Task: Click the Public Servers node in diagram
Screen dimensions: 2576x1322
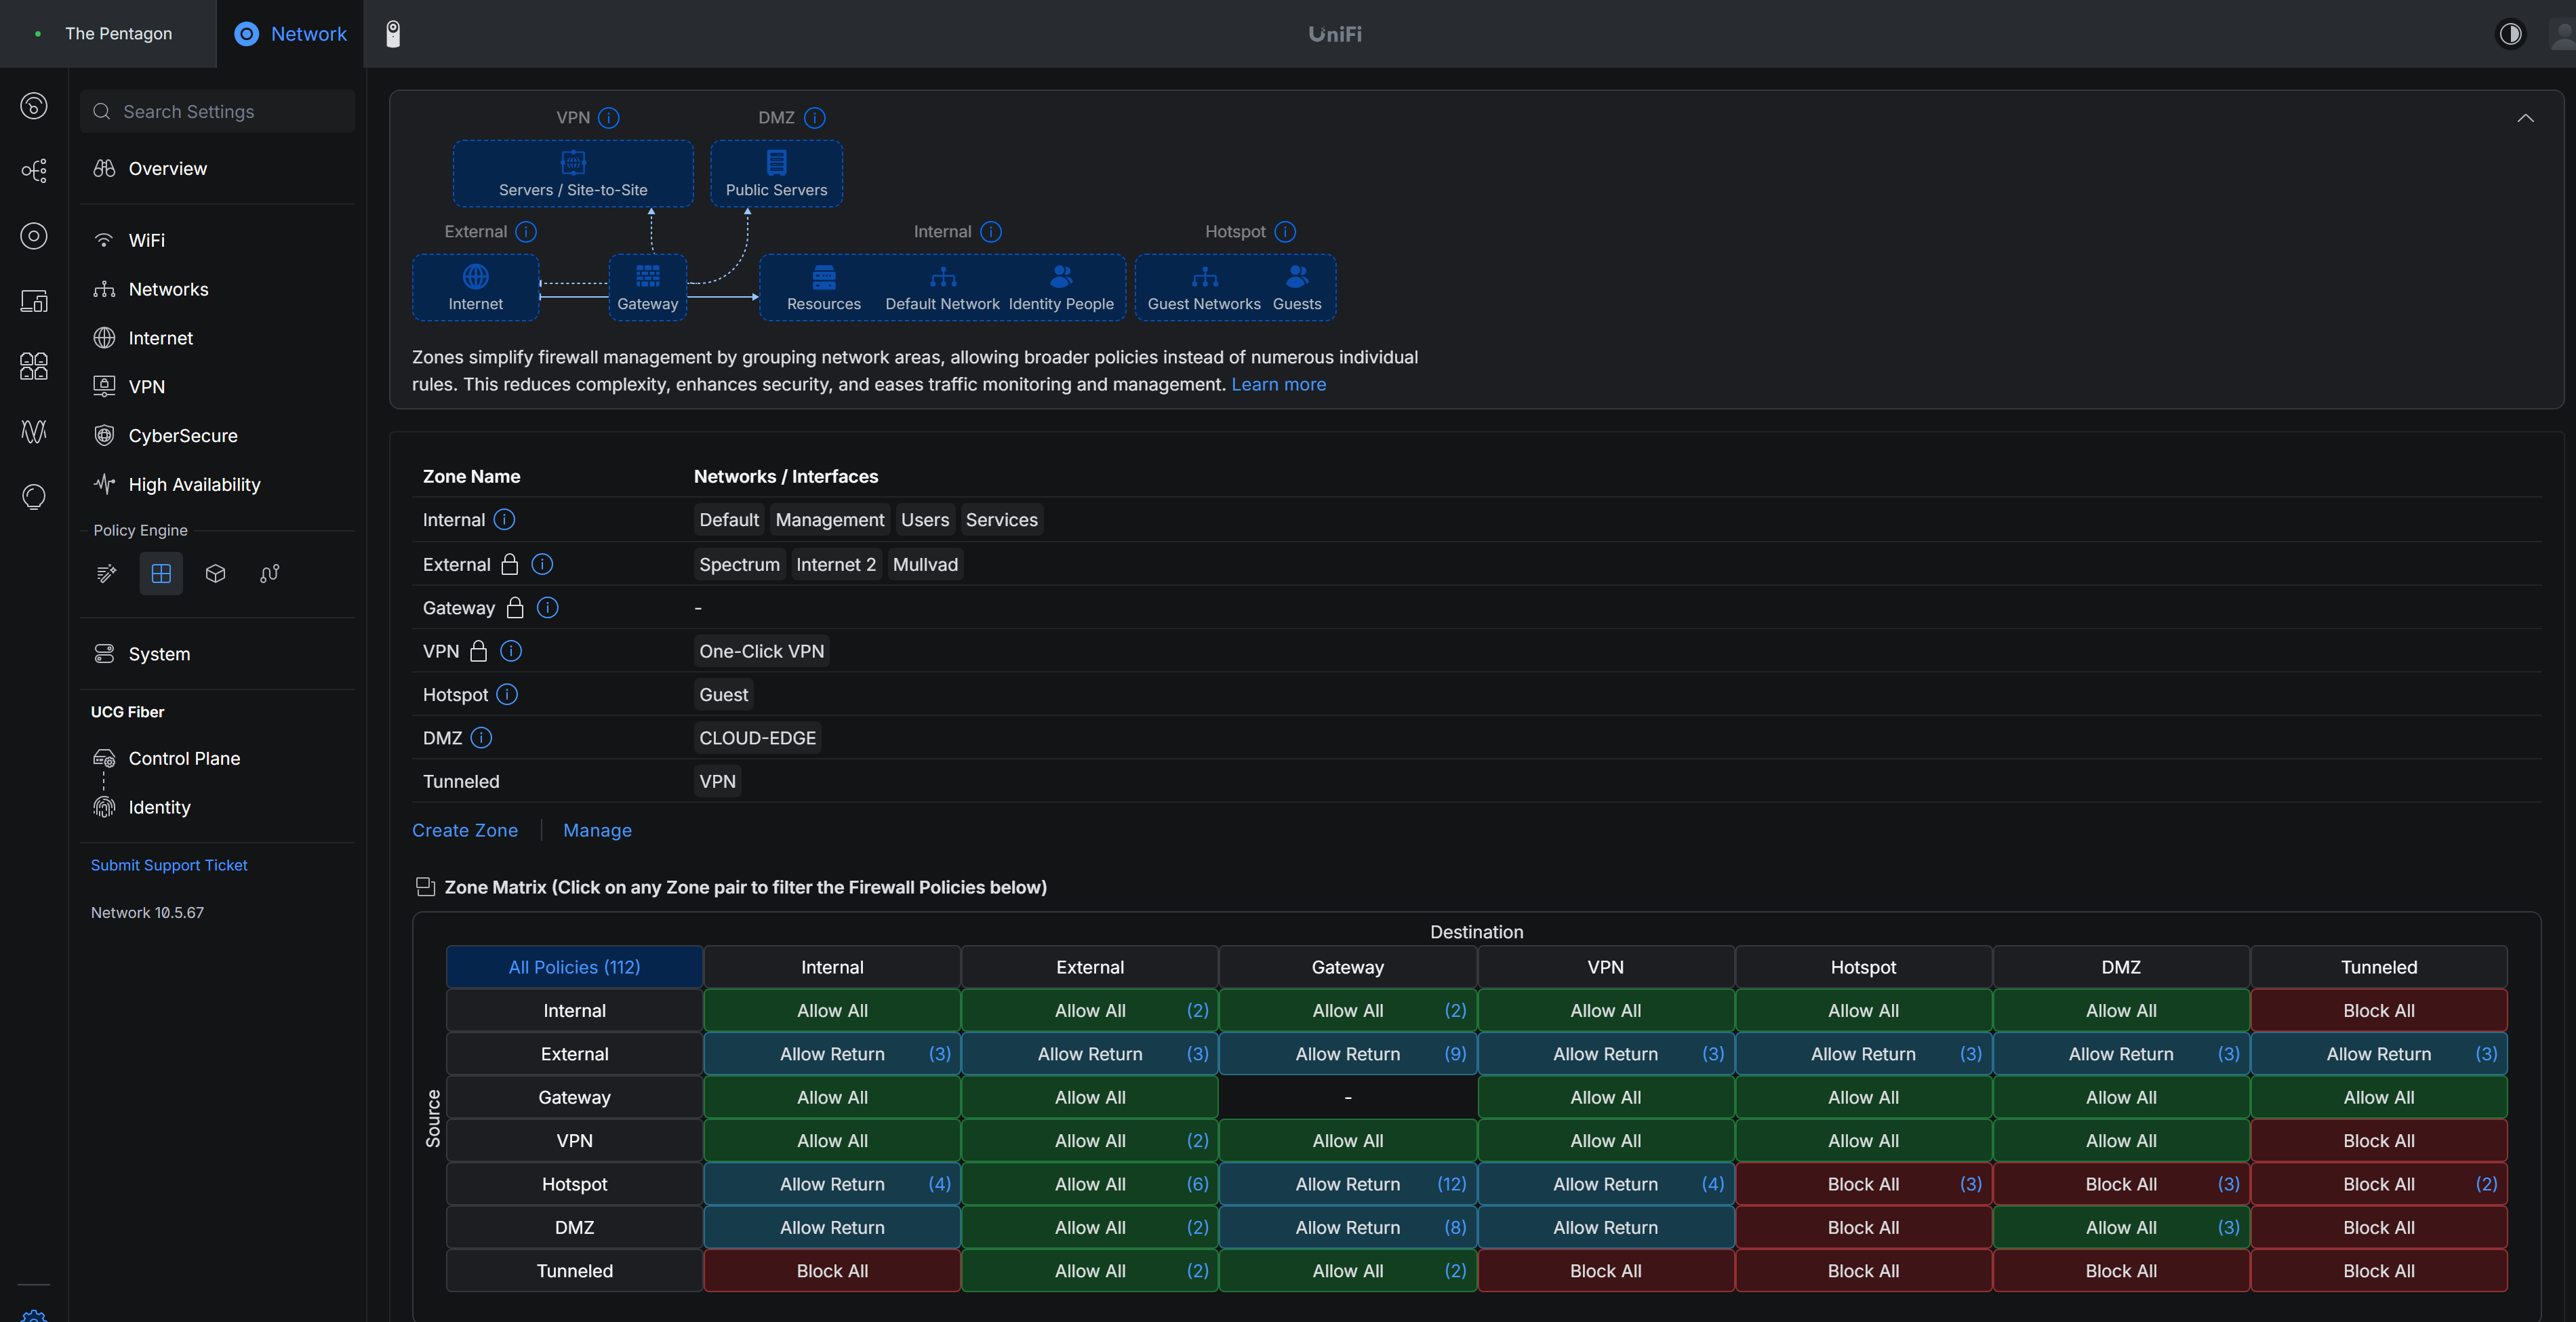Action: click(777, 174)
